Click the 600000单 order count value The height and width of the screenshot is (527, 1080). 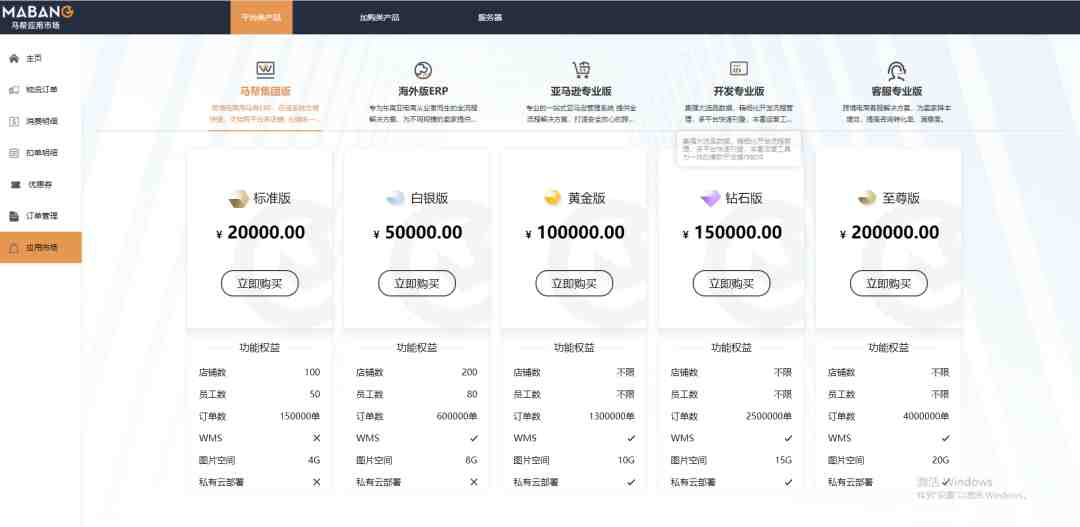pyautogui.click(x=457, y=416)
